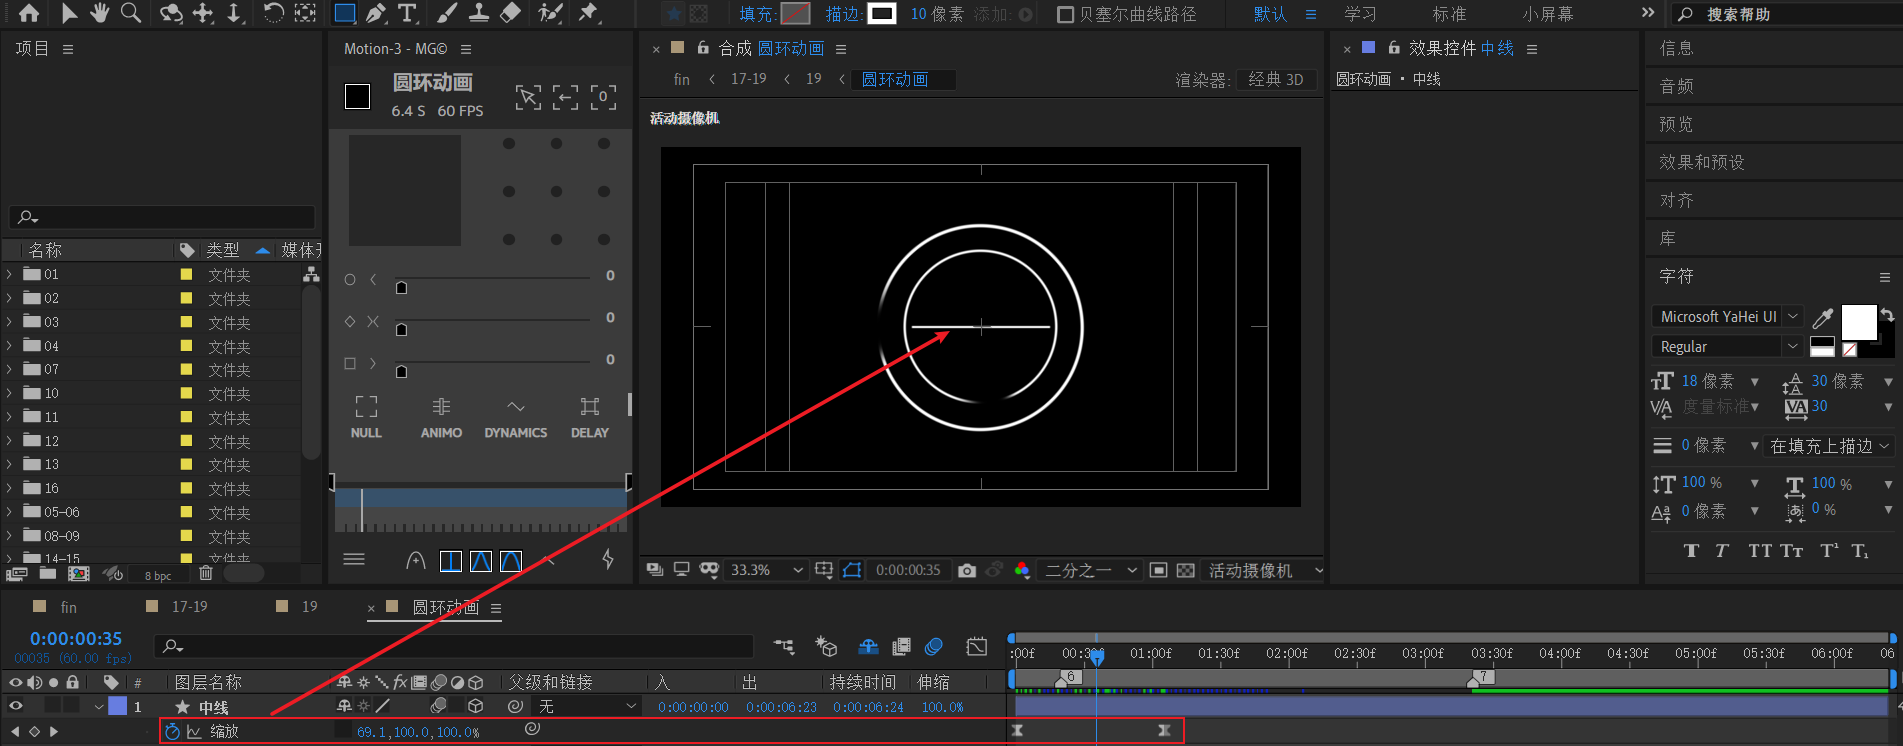Toggle the 缩放 stopwatch keyframing
Image resolution: width=1903 pixels, height=746 pixels.
tap(172, 731)
